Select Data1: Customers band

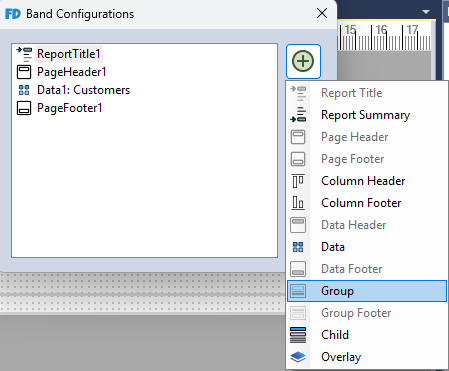coord(83,90)
